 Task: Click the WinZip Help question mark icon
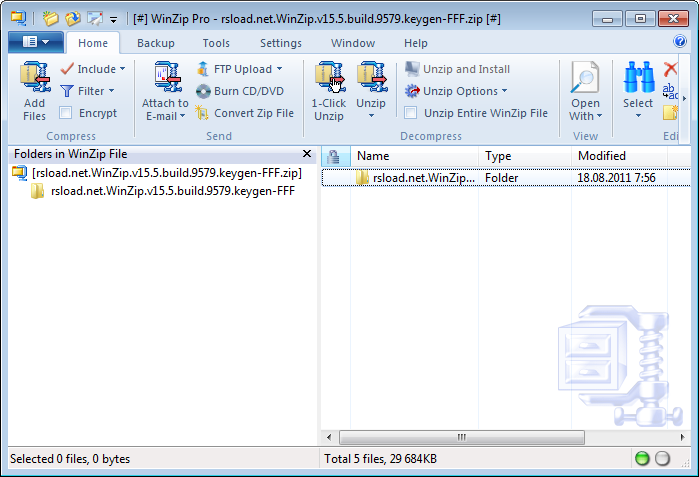(680, 41)
